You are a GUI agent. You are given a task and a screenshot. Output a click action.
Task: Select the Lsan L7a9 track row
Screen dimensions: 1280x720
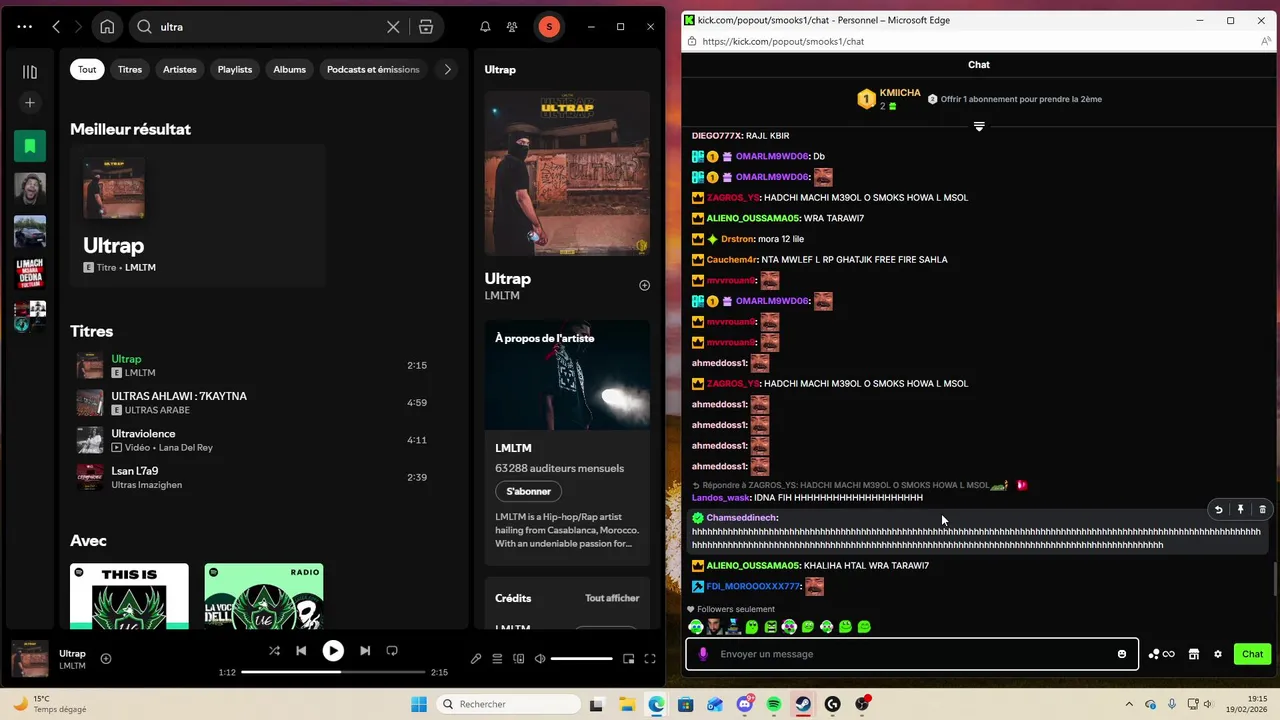click(252, 477)
